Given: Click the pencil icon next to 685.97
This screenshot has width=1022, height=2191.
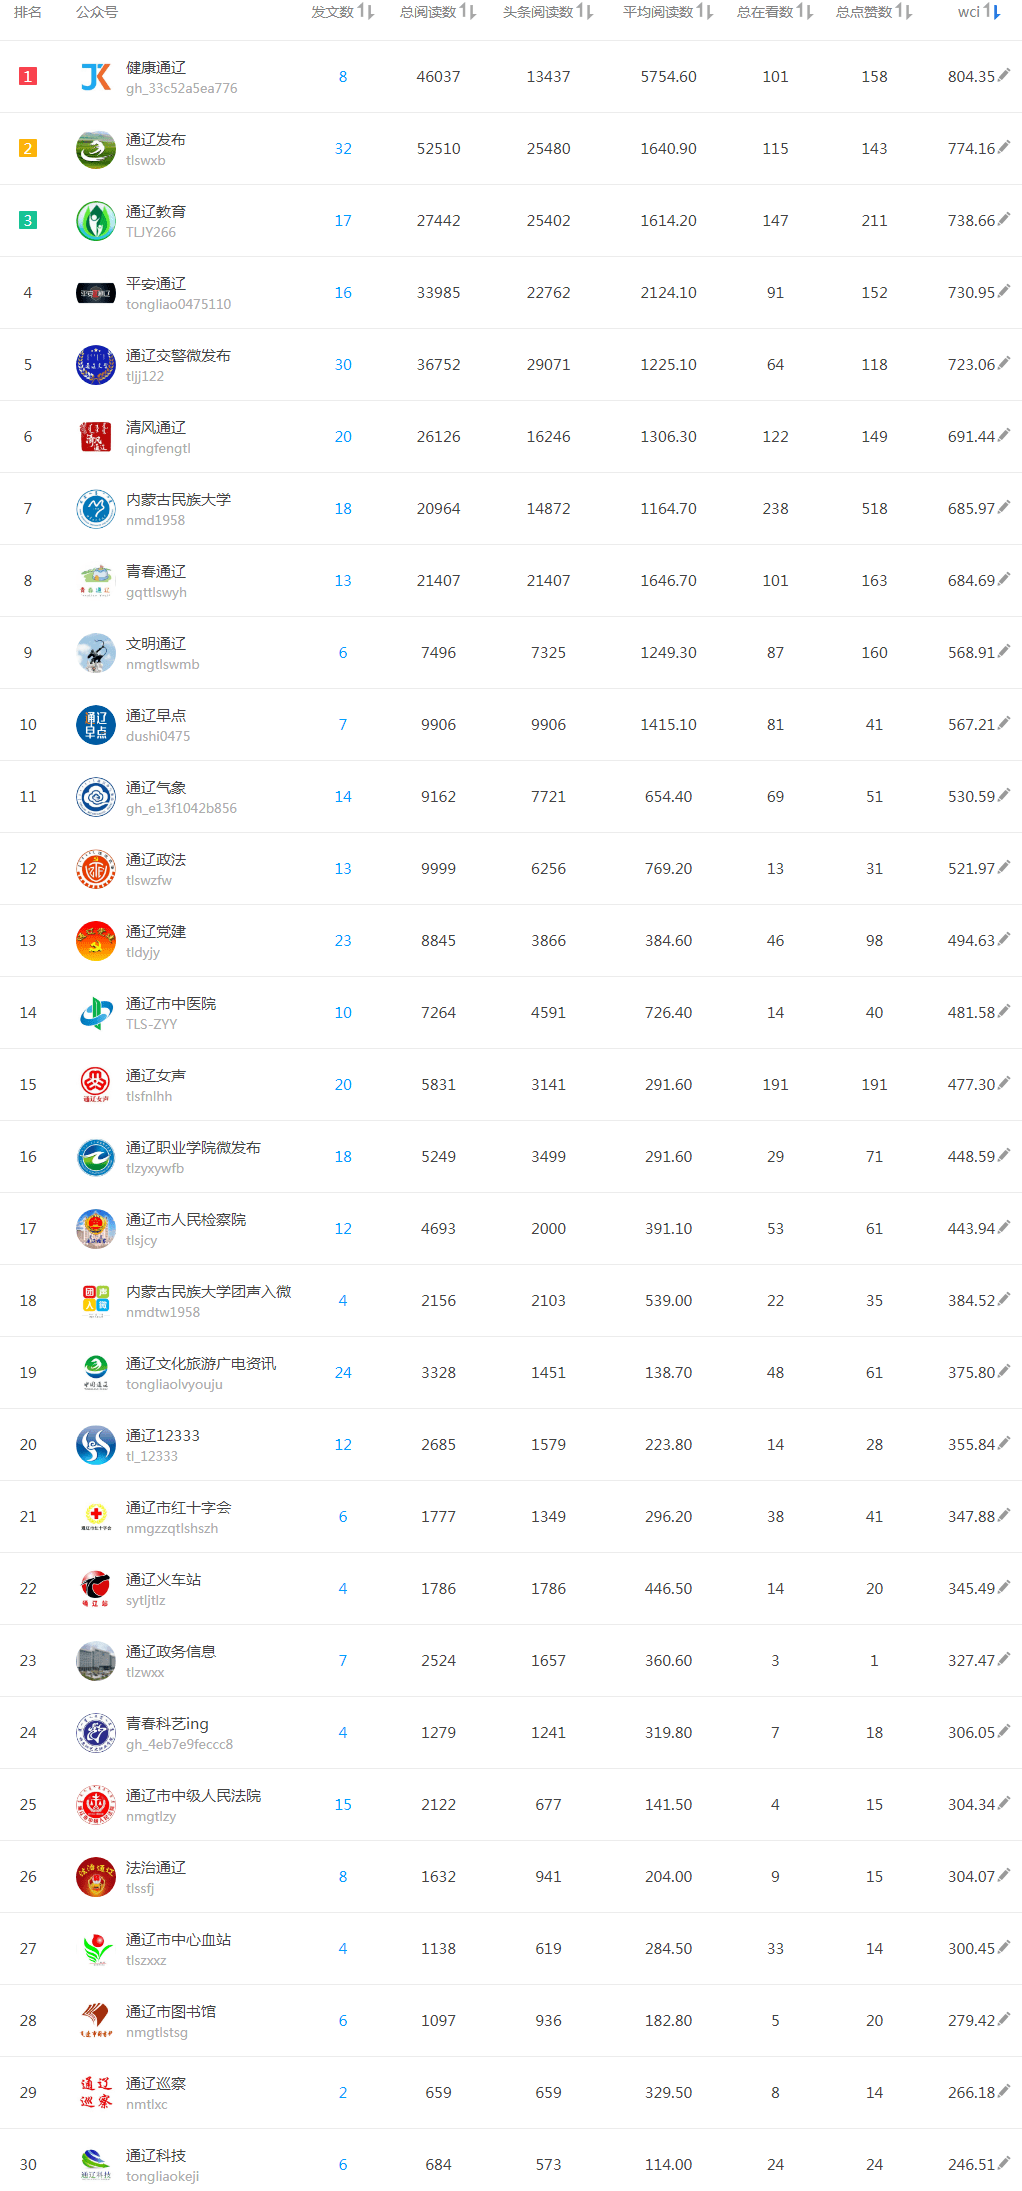Looking at the screenshot, I should pos(1004,507).
